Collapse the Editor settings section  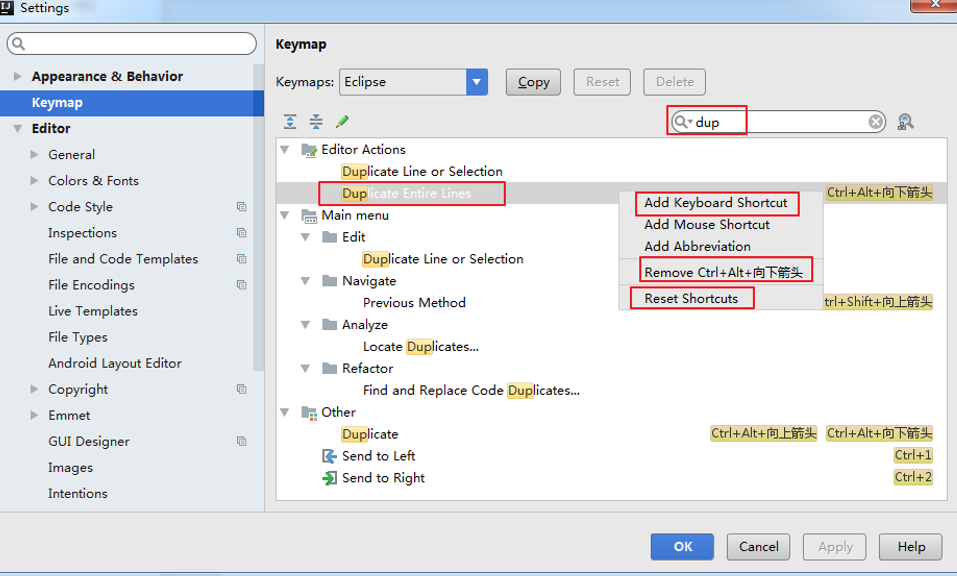pos(18,129)
